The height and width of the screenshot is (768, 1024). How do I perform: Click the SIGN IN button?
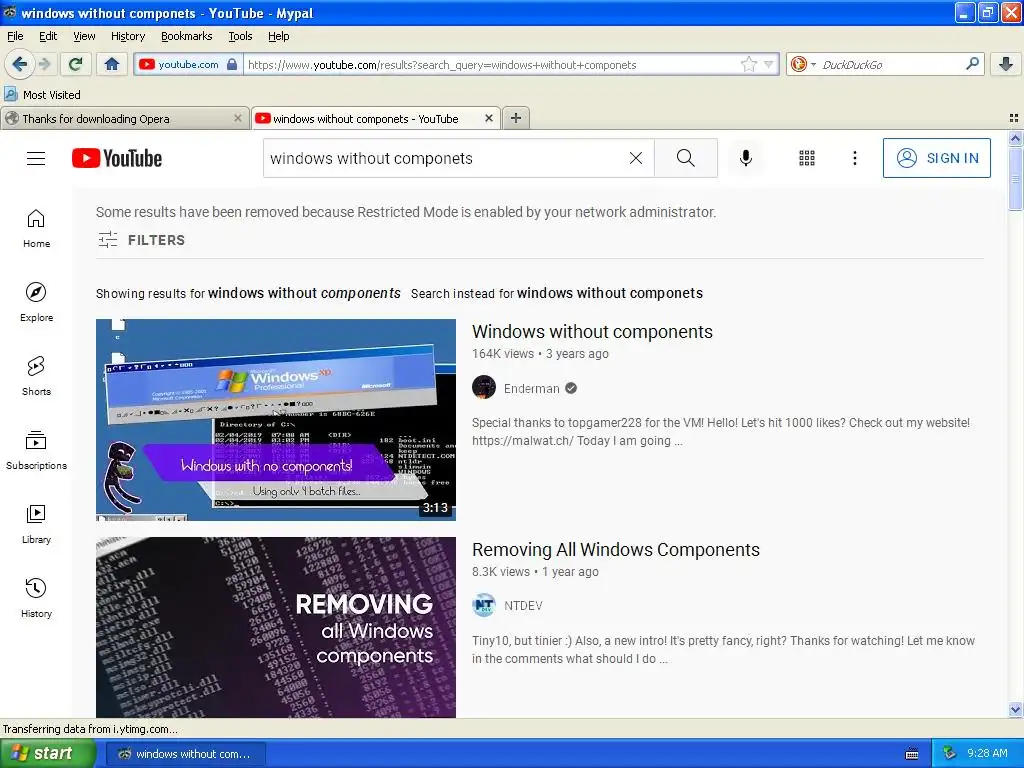936,158
